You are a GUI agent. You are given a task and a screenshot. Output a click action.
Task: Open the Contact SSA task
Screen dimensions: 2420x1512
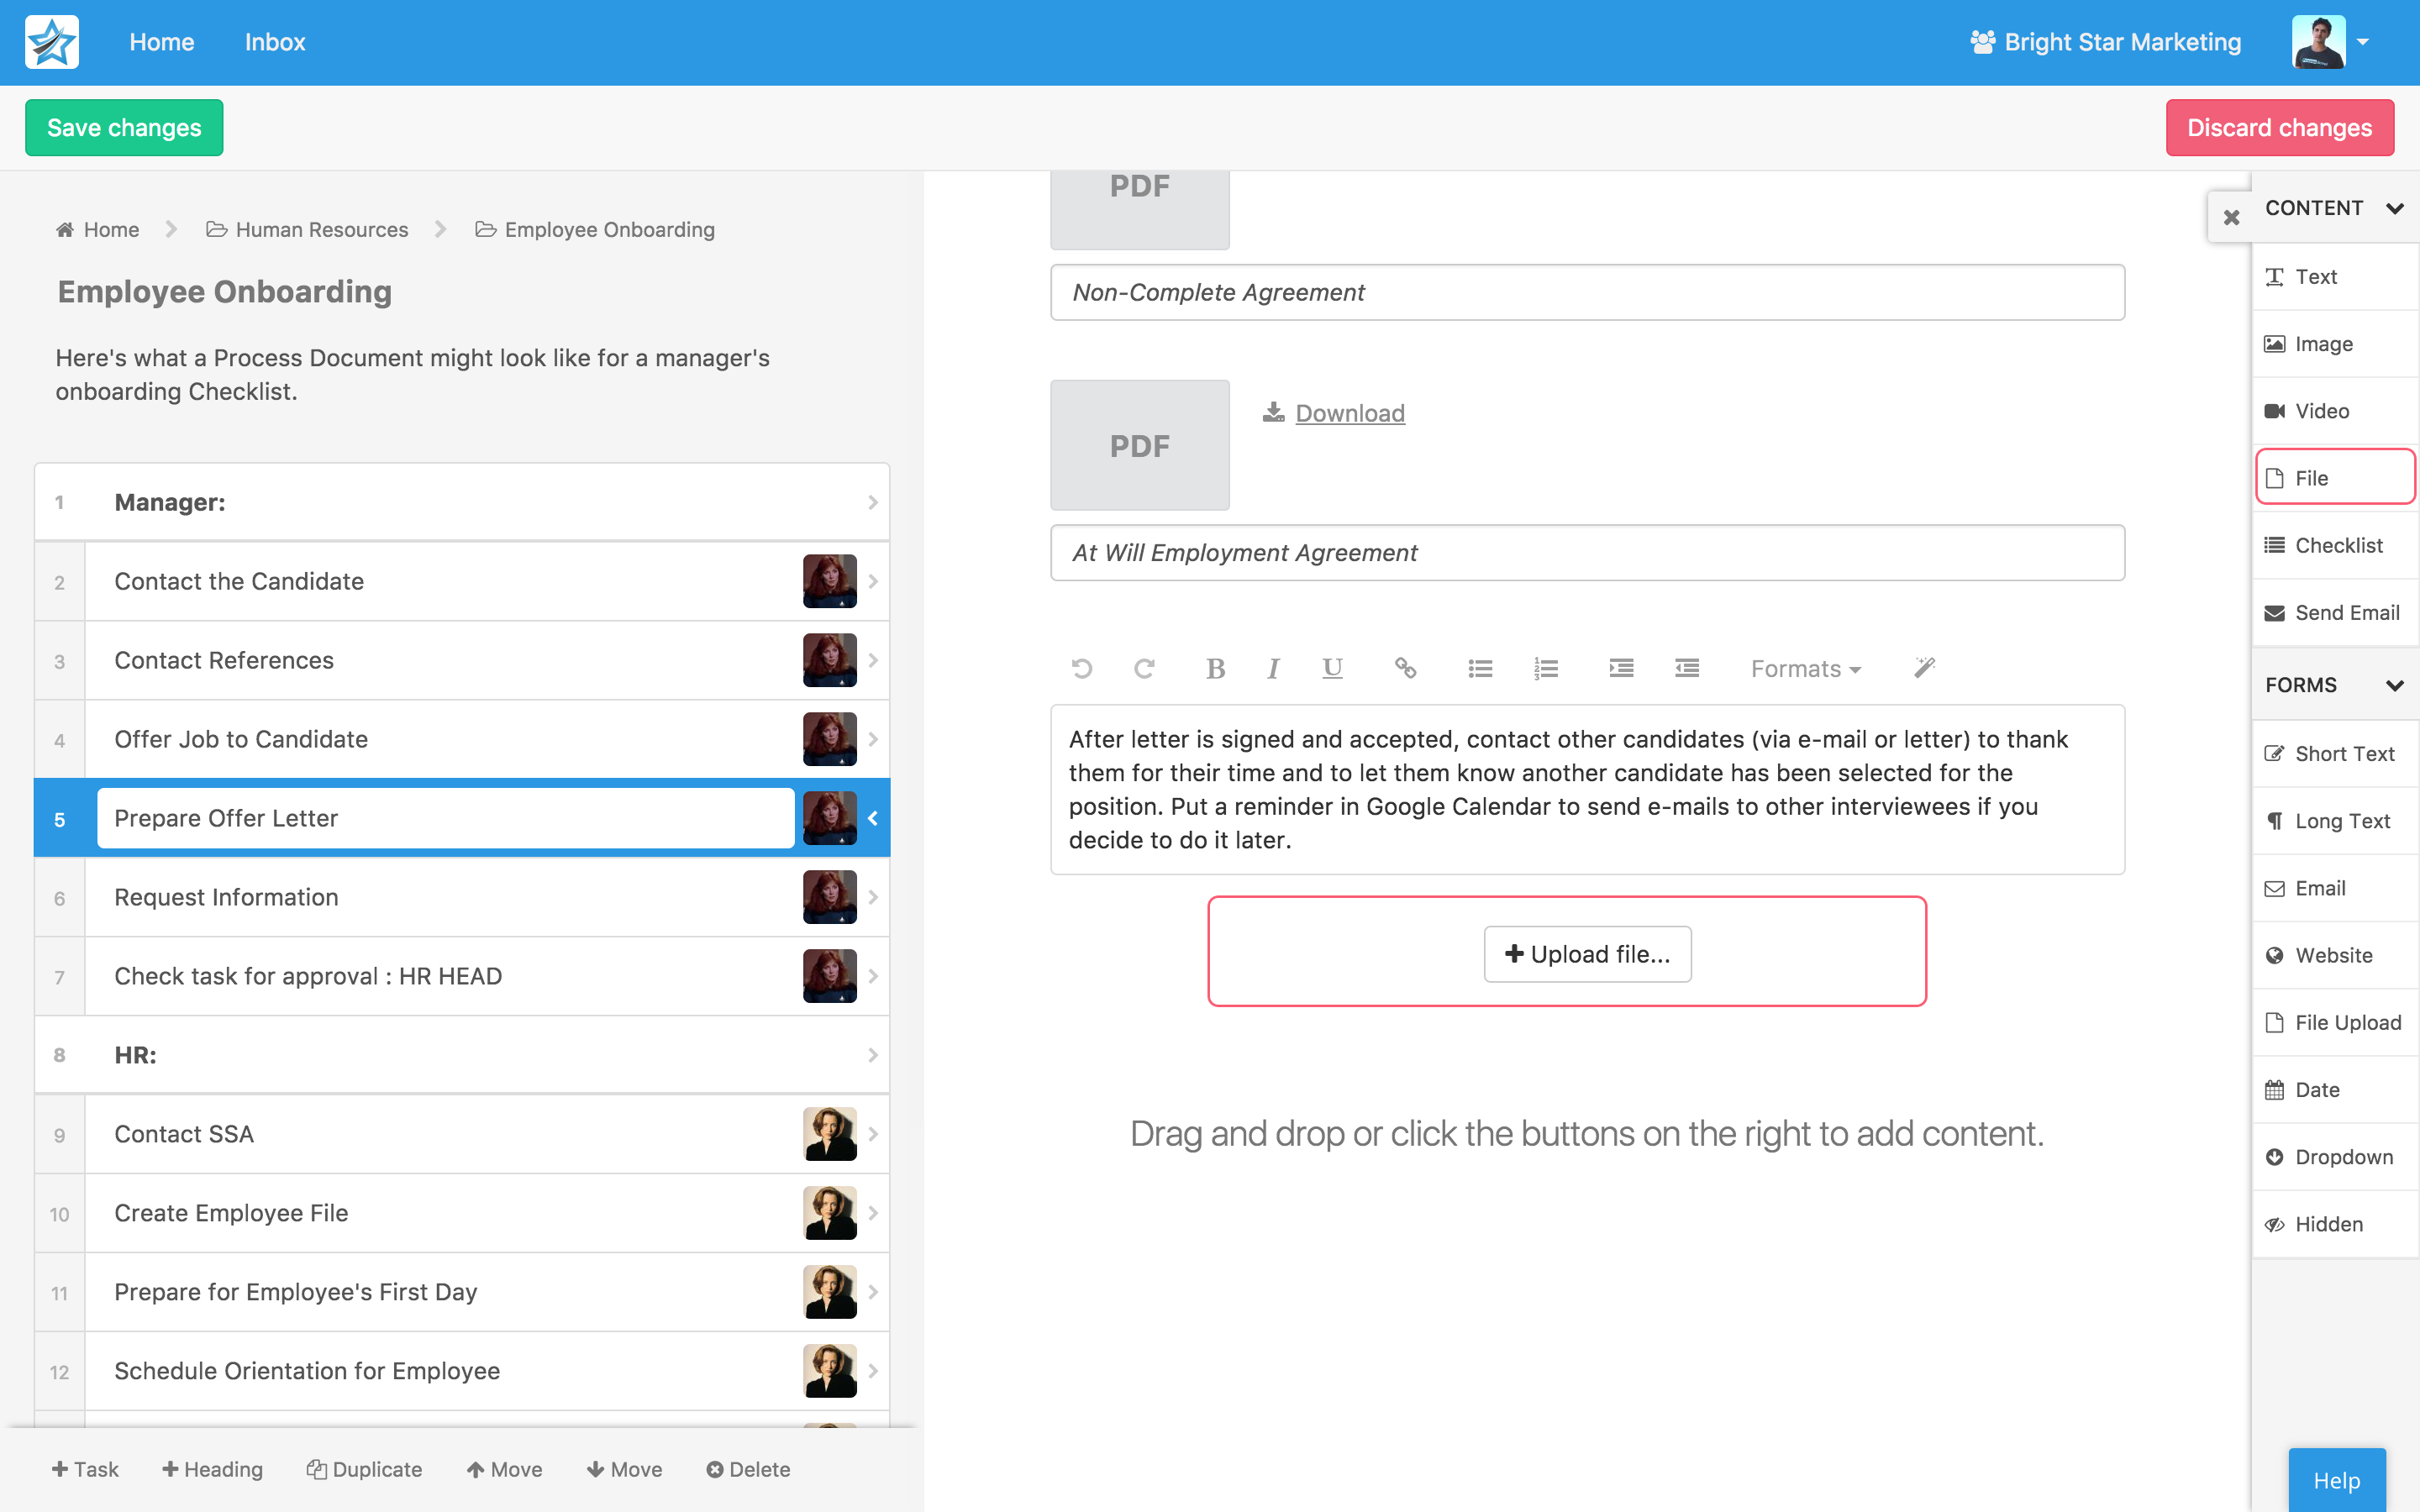[461, 1134]
